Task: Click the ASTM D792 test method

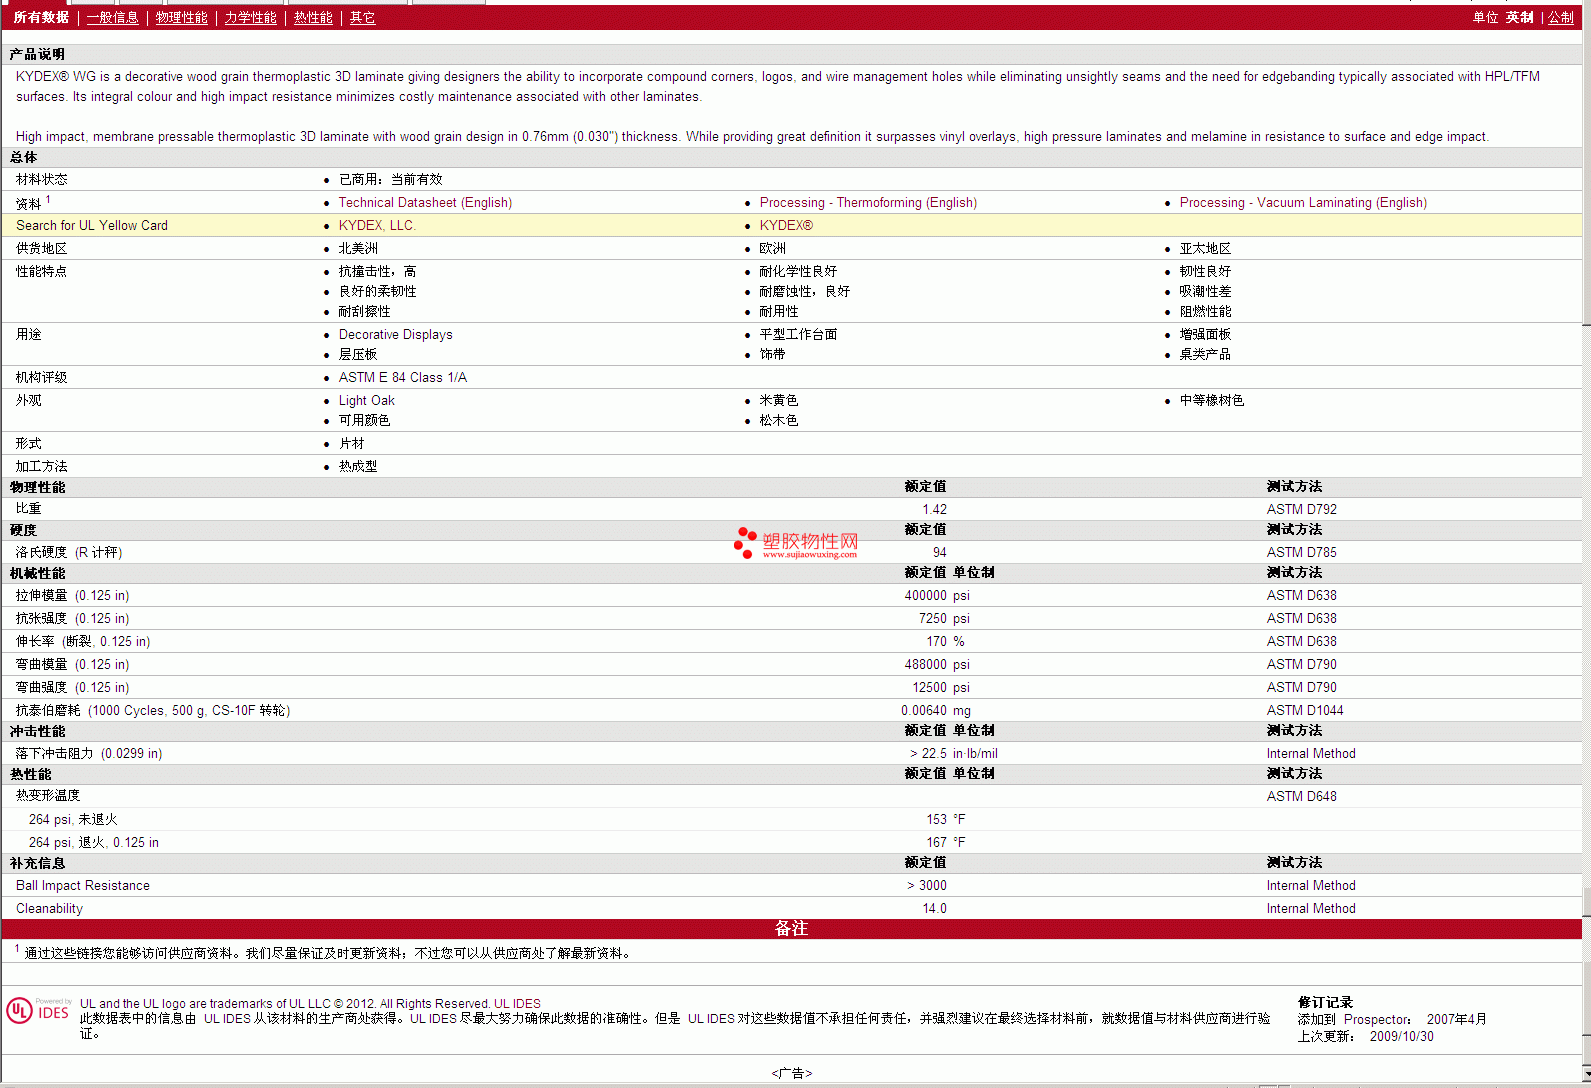Action: (x=1301, y=509)
